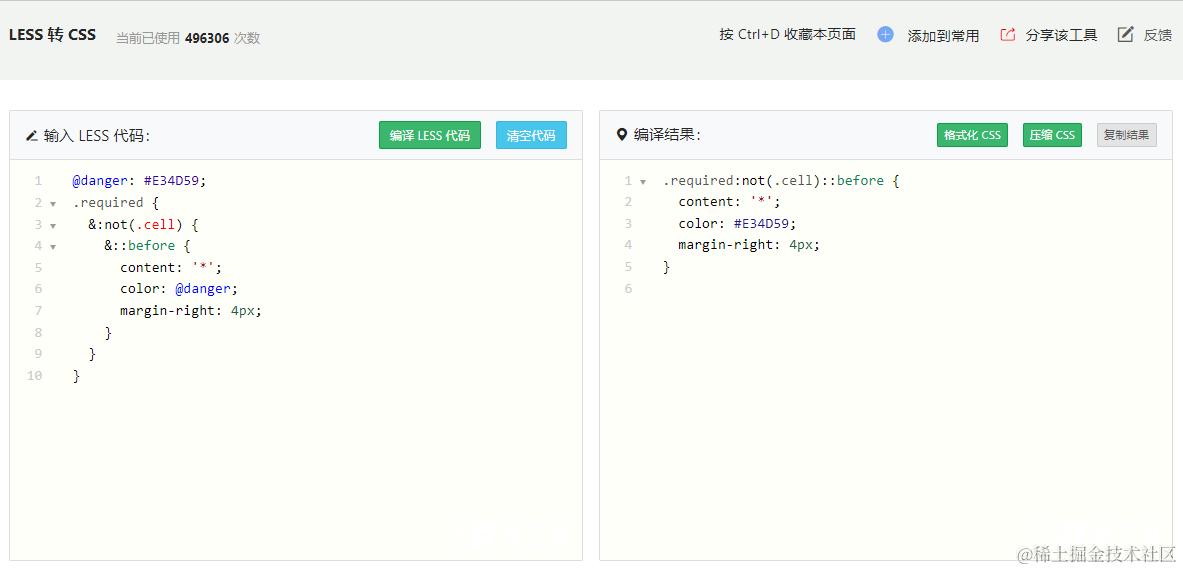Image resolution: width=1183 pixels, height=571 pixels.
Task: Click the red share icon
Action: click(x=1007, y=34)
